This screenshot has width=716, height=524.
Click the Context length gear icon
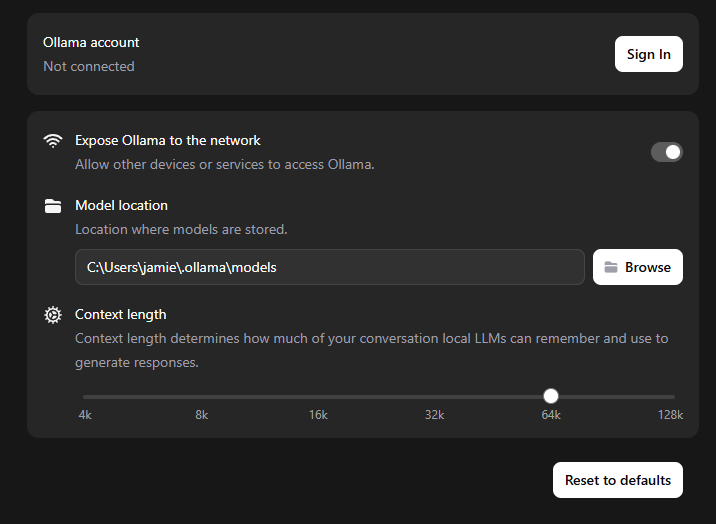[53, 315]
